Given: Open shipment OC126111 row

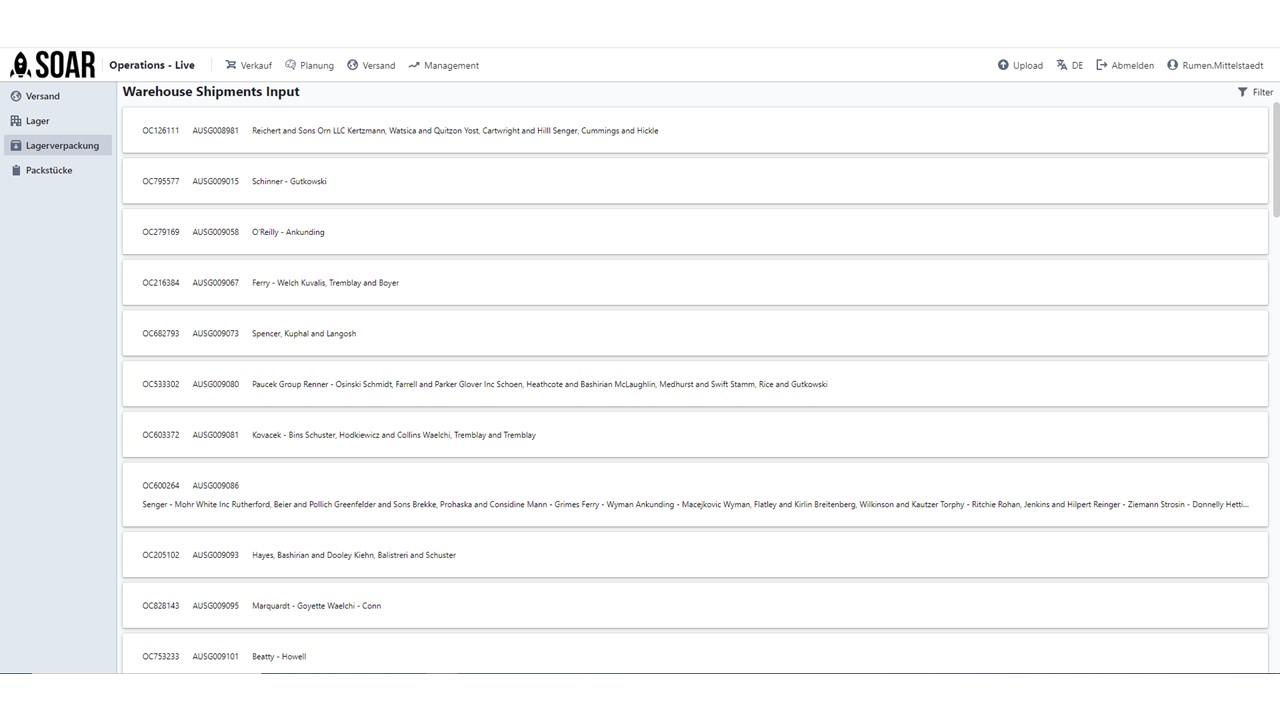Looking at the screenshot, I should [x=695, y=130].
